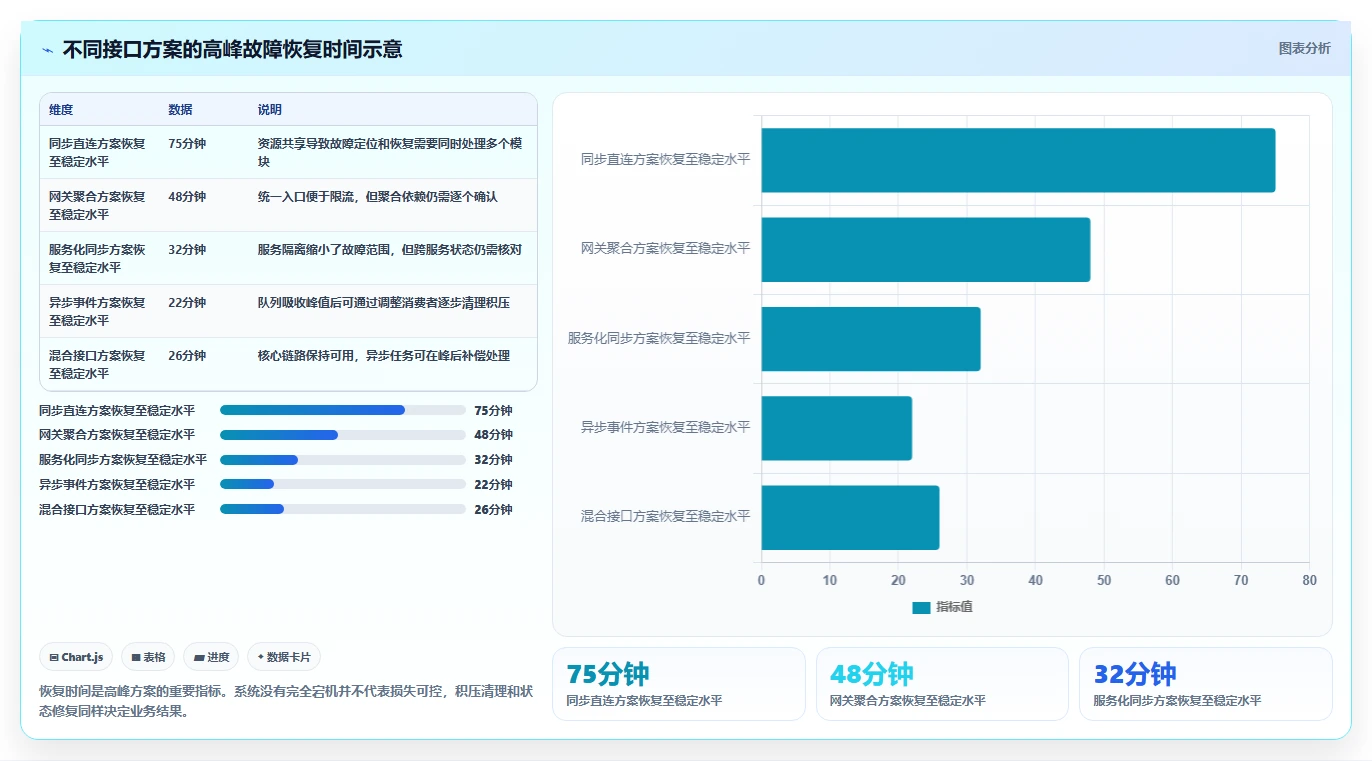1372x761 pixels.
Task: Click the lightning icon beside the title
Action: coord(48,50)
